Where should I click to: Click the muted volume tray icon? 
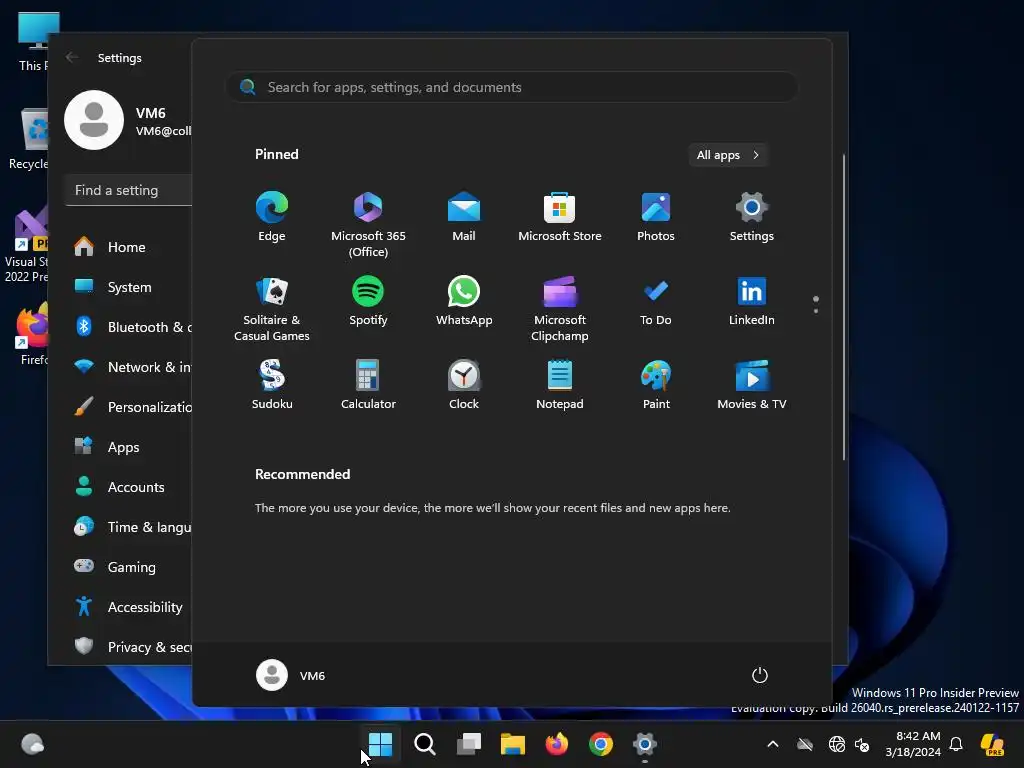862,744
